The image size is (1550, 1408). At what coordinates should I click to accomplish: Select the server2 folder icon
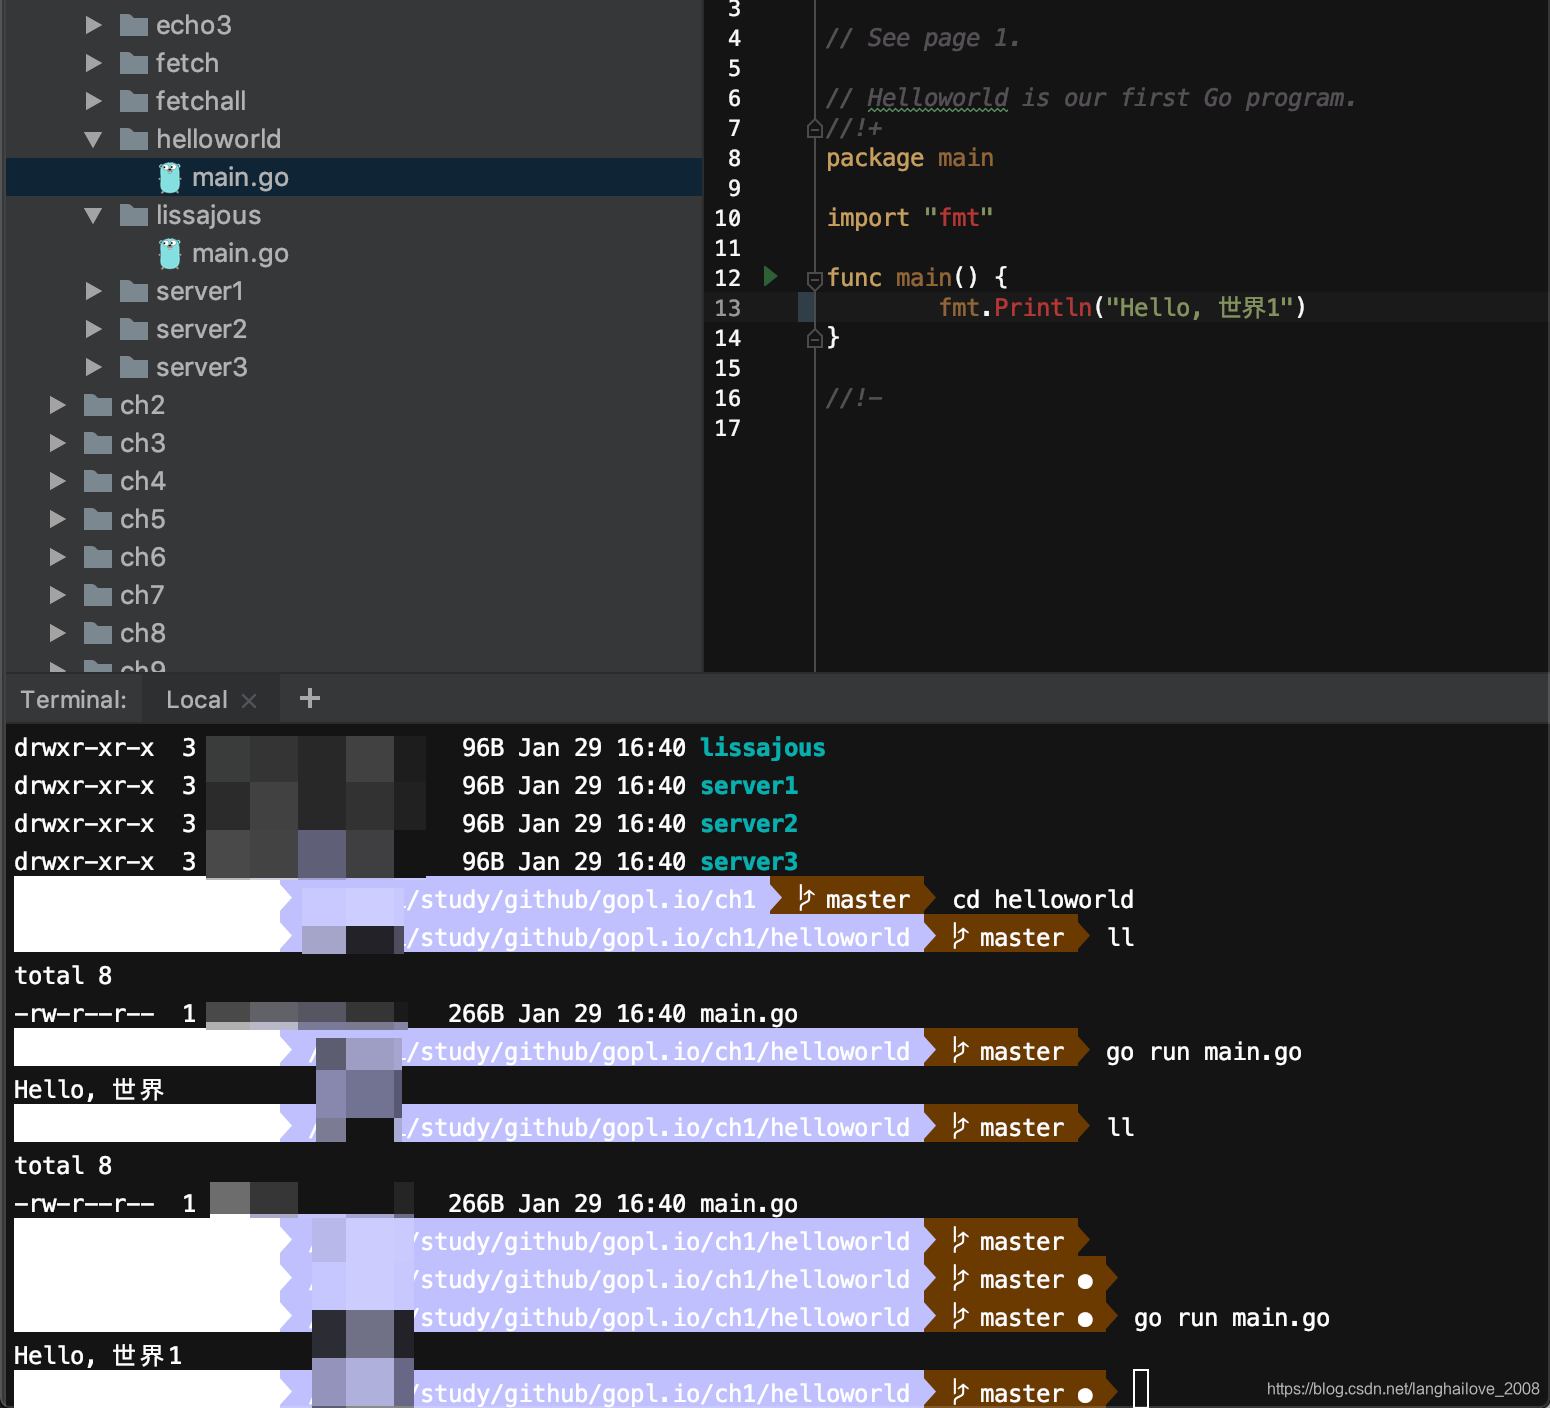pyautogui.click(x=134, y=329)
